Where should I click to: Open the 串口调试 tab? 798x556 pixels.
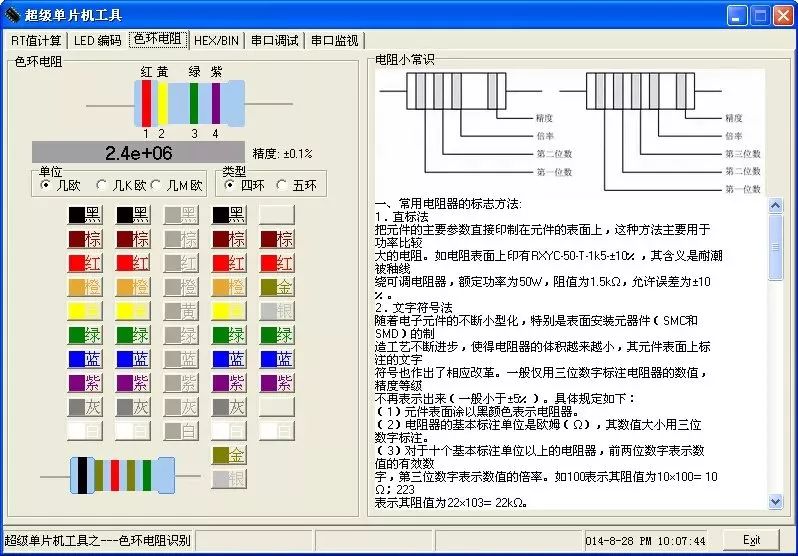(274, 40)
